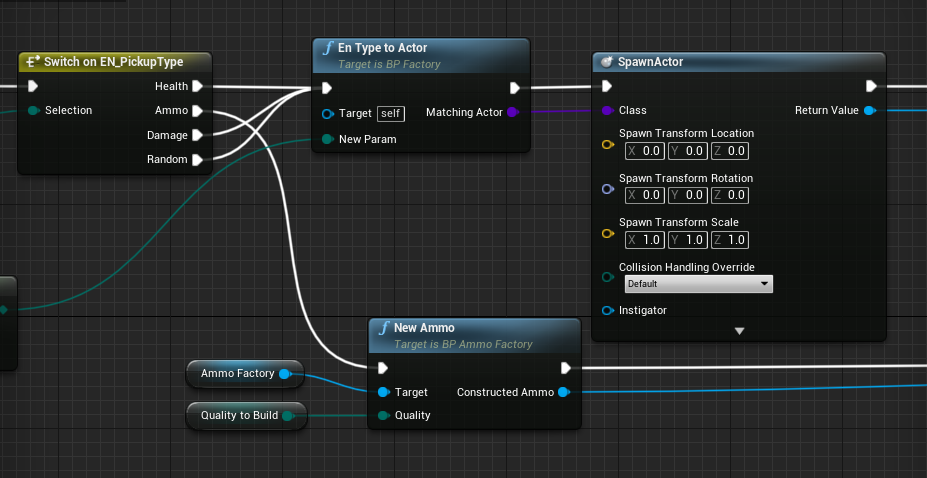The image size is (927, 478).
Task: Select the Quality to Build variable node
Action: [239, 415]
